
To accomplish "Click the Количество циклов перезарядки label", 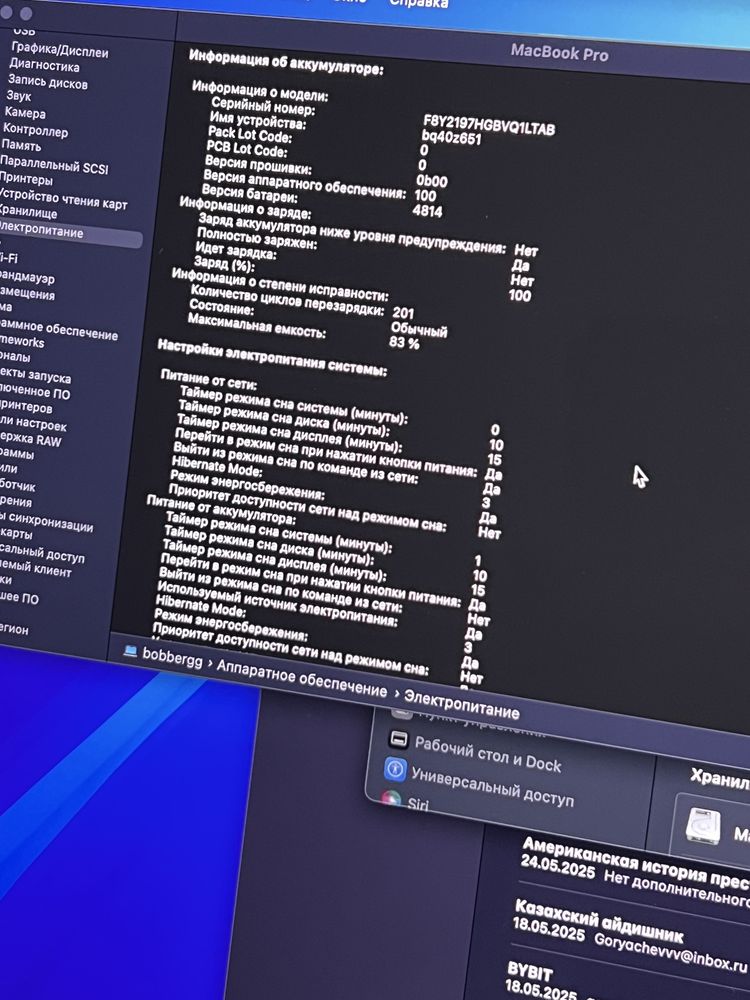I will click(288, 299).
